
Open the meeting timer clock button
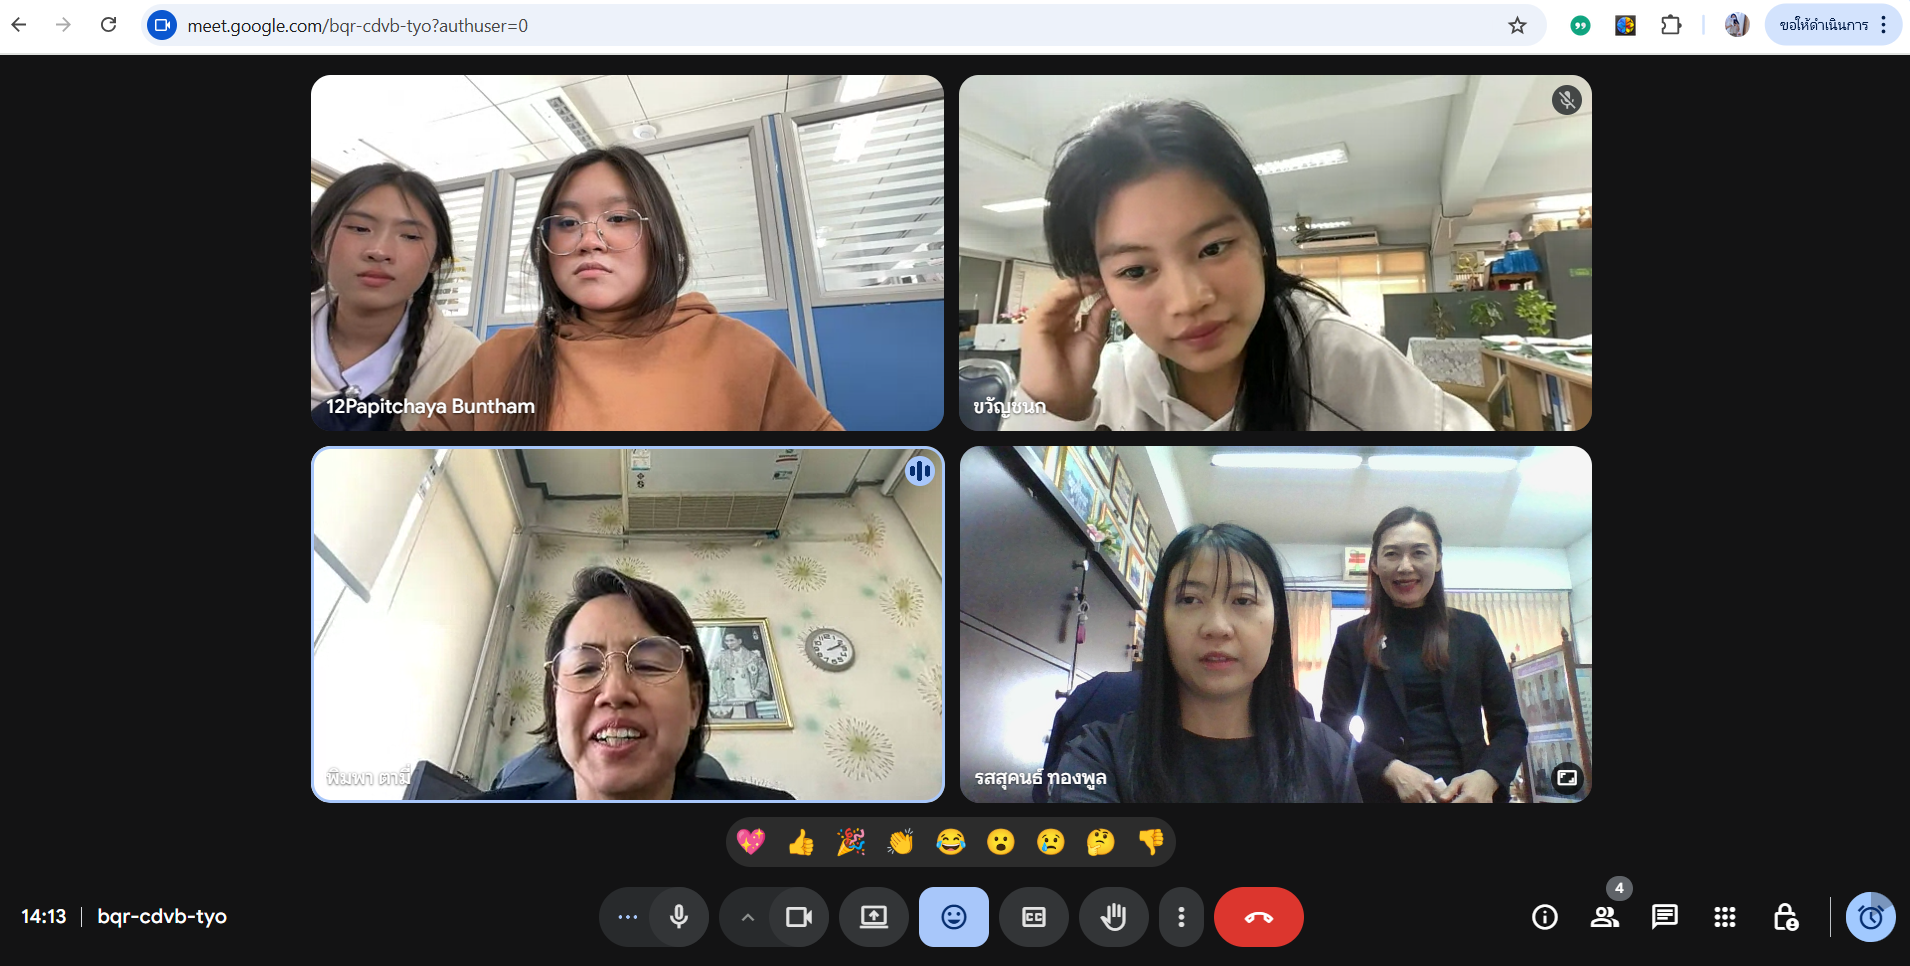pos(1871,917)
